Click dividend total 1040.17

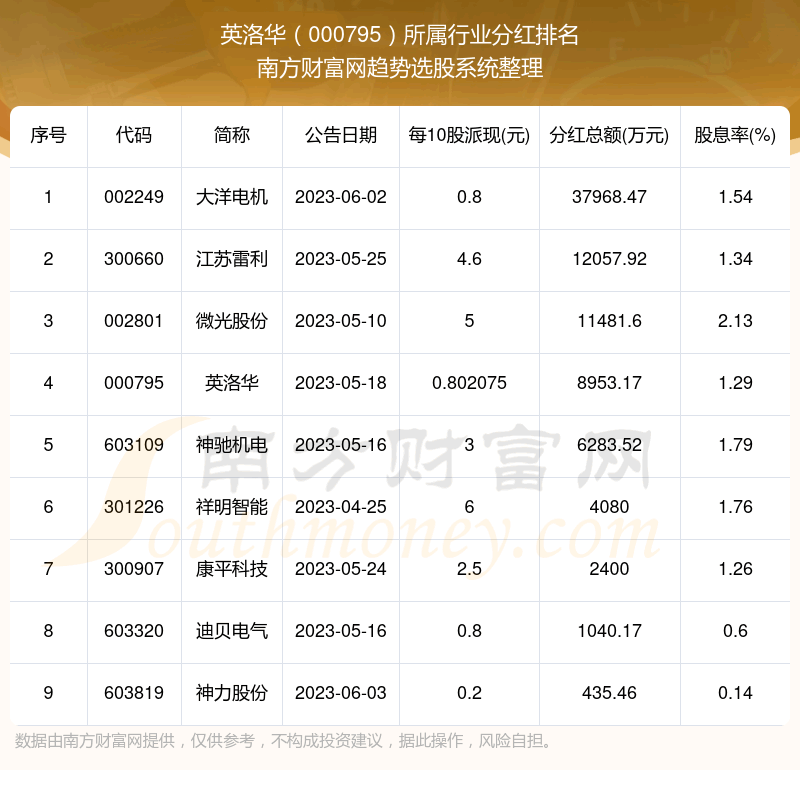click(609, 631)
